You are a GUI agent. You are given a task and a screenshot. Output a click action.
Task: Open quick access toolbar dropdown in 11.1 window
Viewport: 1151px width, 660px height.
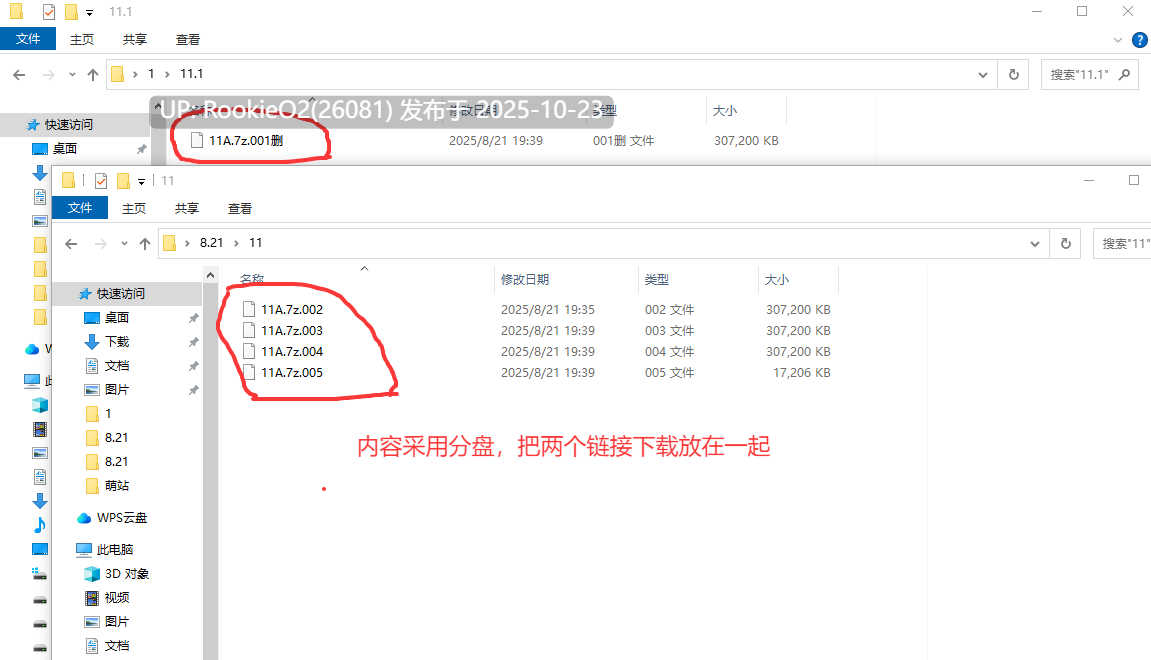coord(90,12)
